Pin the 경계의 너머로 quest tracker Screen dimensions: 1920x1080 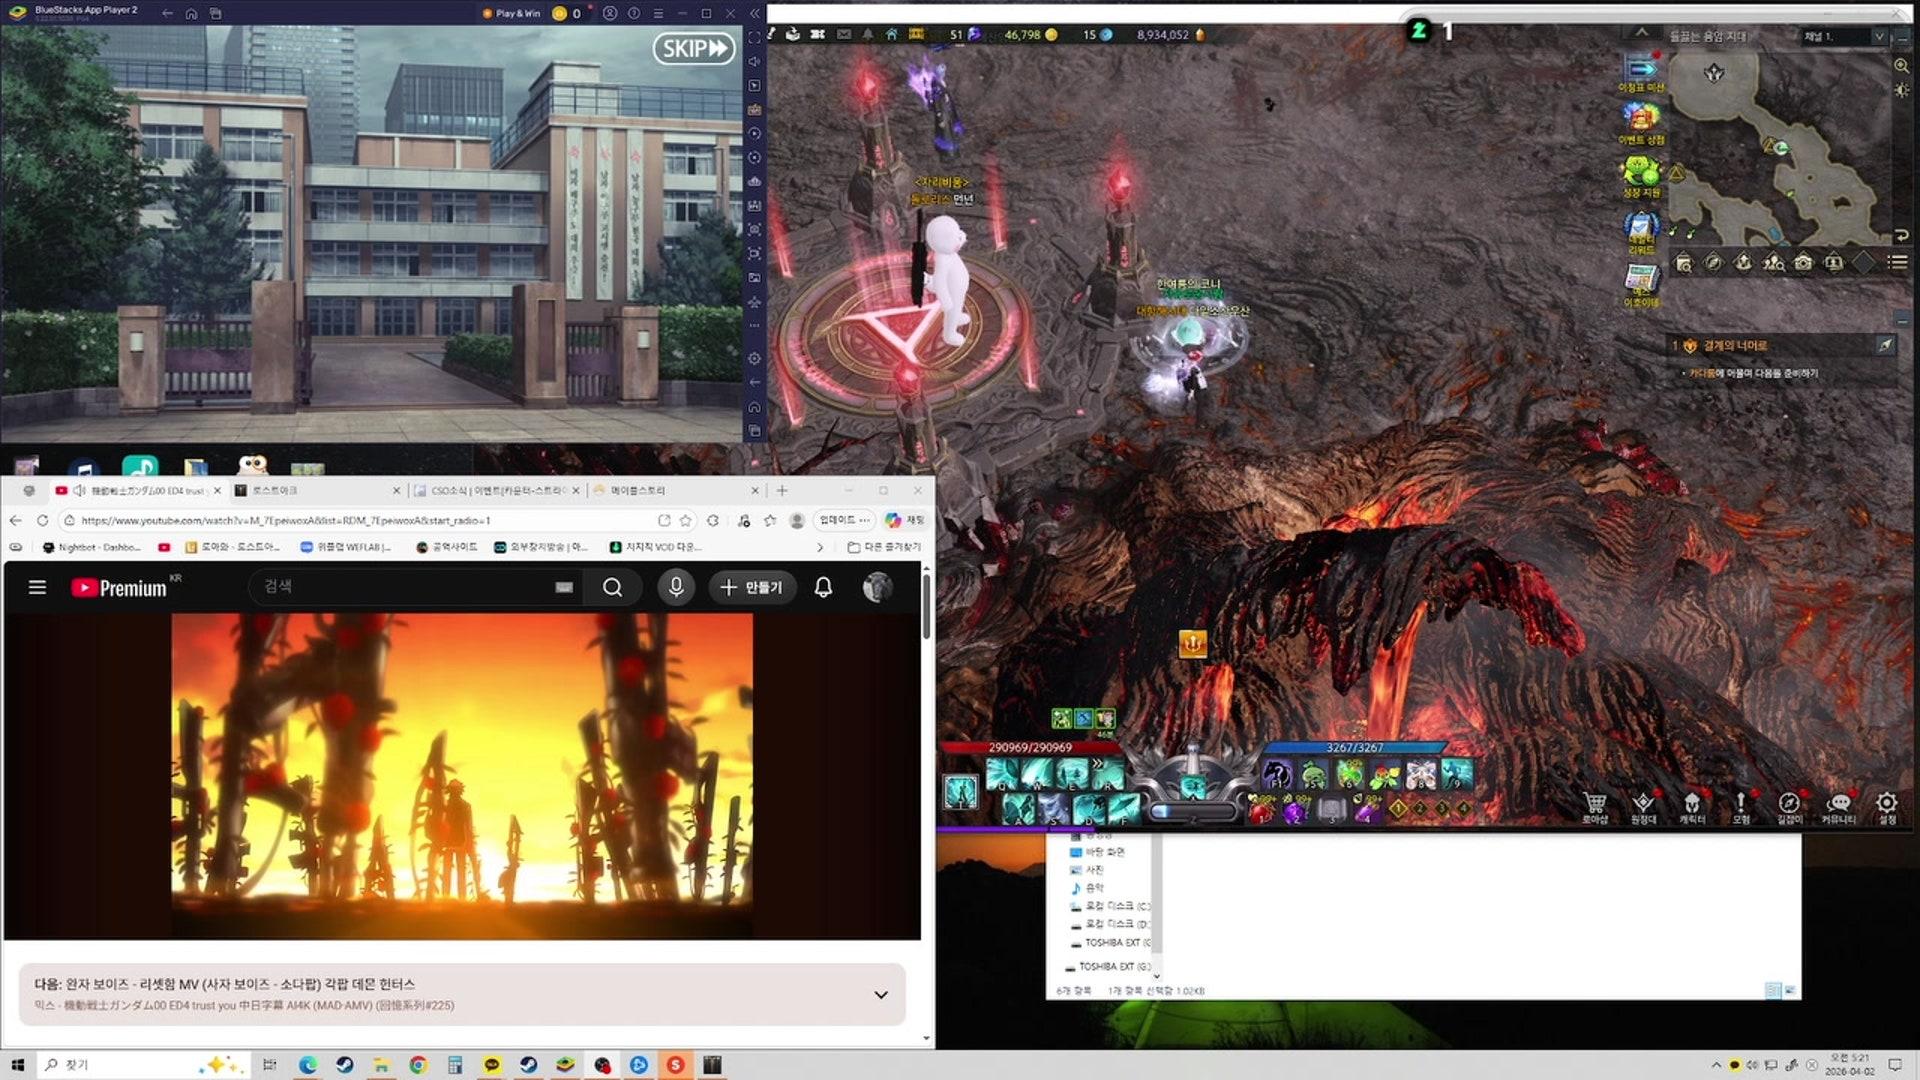pyautogui.click(x=1884, y=345)
